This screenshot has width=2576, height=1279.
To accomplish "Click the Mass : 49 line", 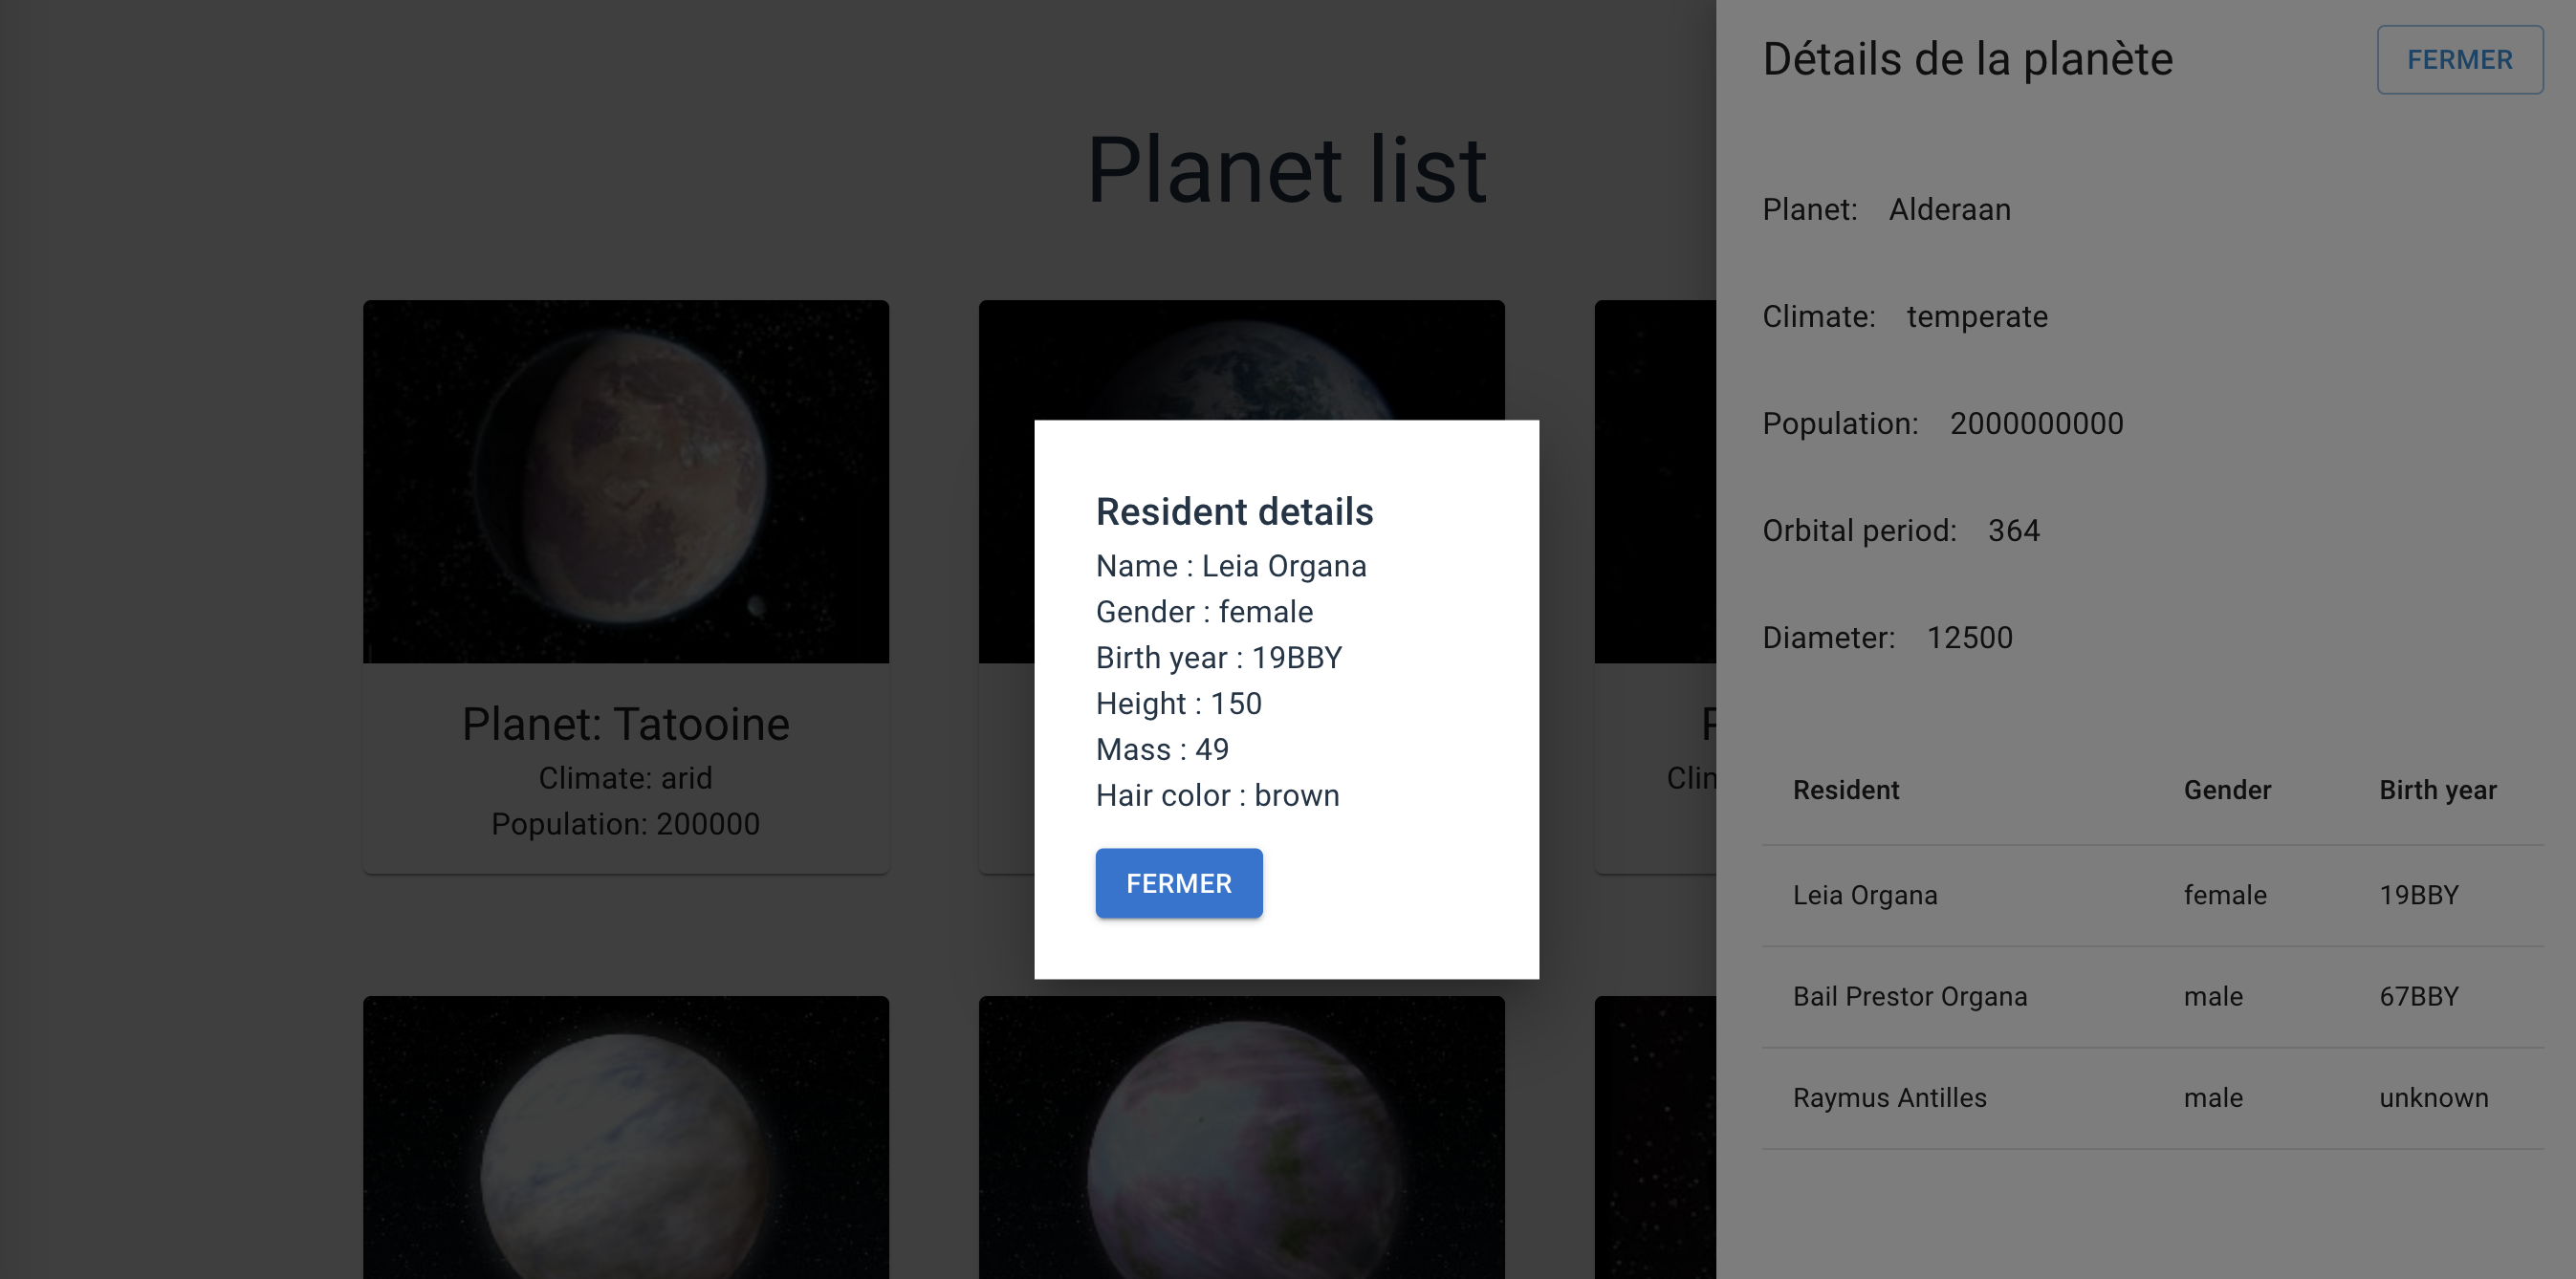I will tap(1162, 750).
